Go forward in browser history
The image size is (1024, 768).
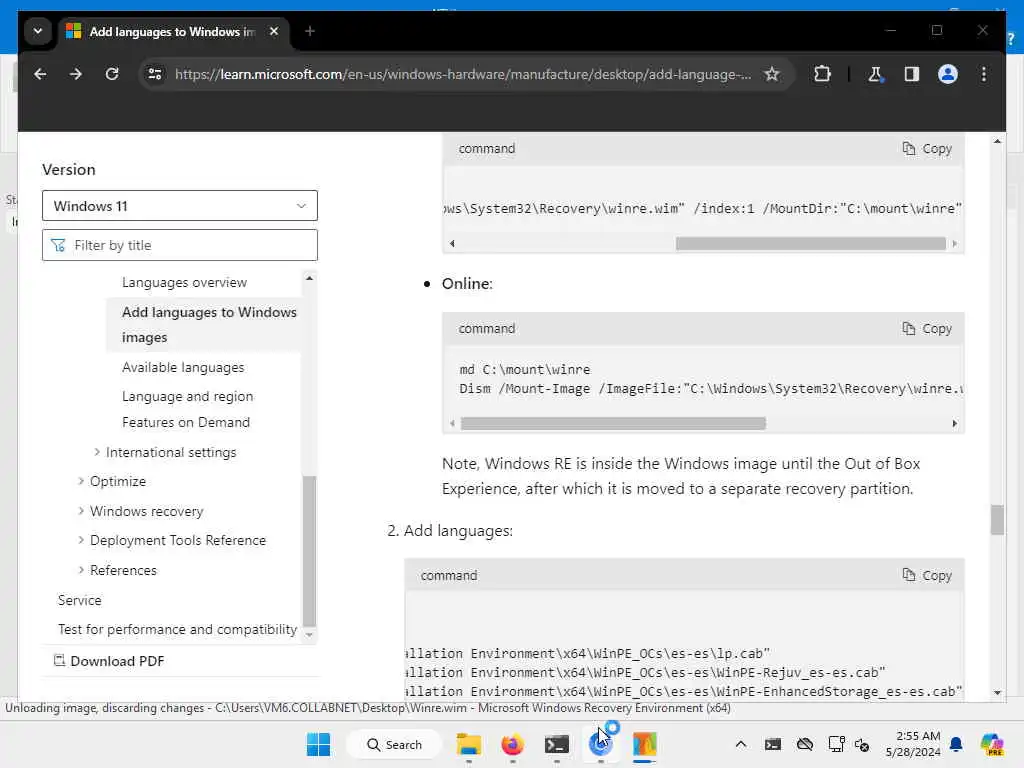tap(76, 74)
